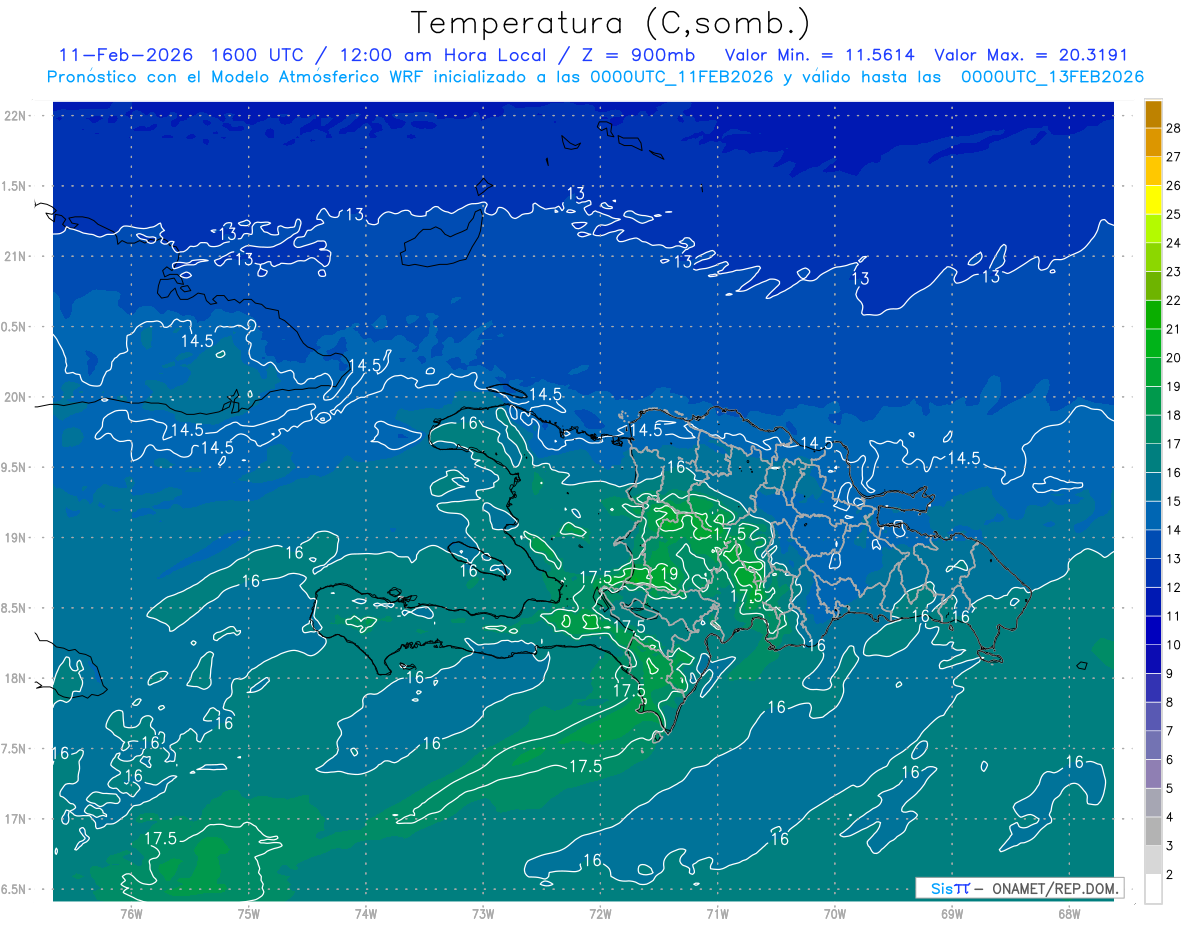Pick the yellow swatch between 25 and 26
This screenshot has width=1200, height=927.
pos(1153,200)
